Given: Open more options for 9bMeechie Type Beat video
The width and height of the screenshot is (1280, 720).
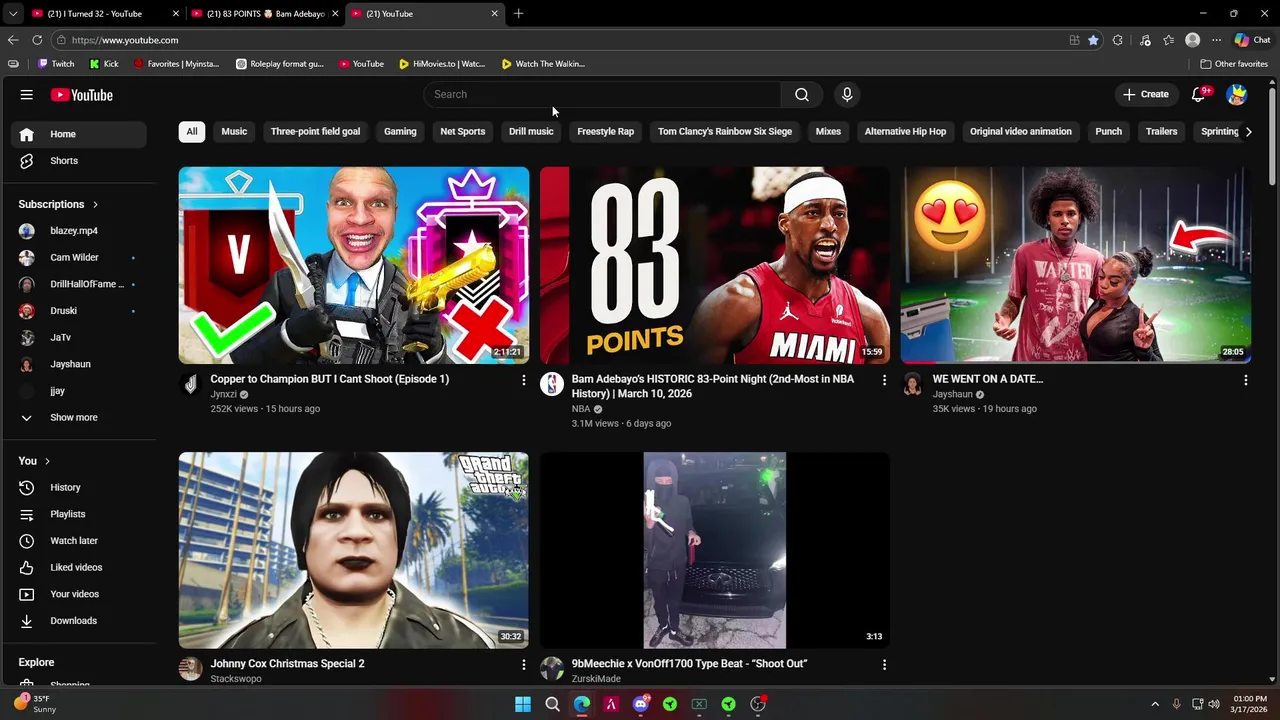Looking at the screenshot, I should click(884, 665).
